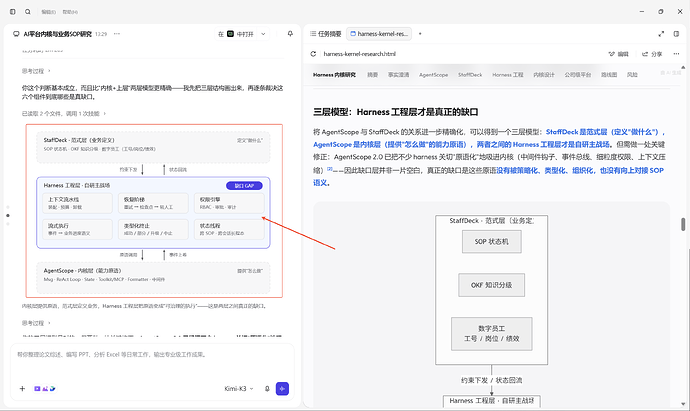690x411 pixels.
Task: Open the preview toolbar's more options (three dots)
Action: pos(676,54)
